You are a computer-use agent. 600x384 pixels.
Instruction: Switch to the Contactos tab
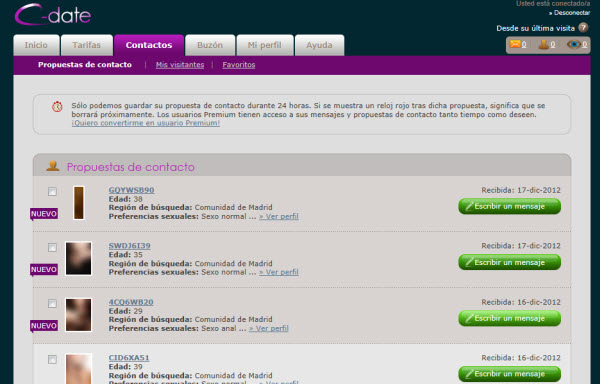(149, 45)
